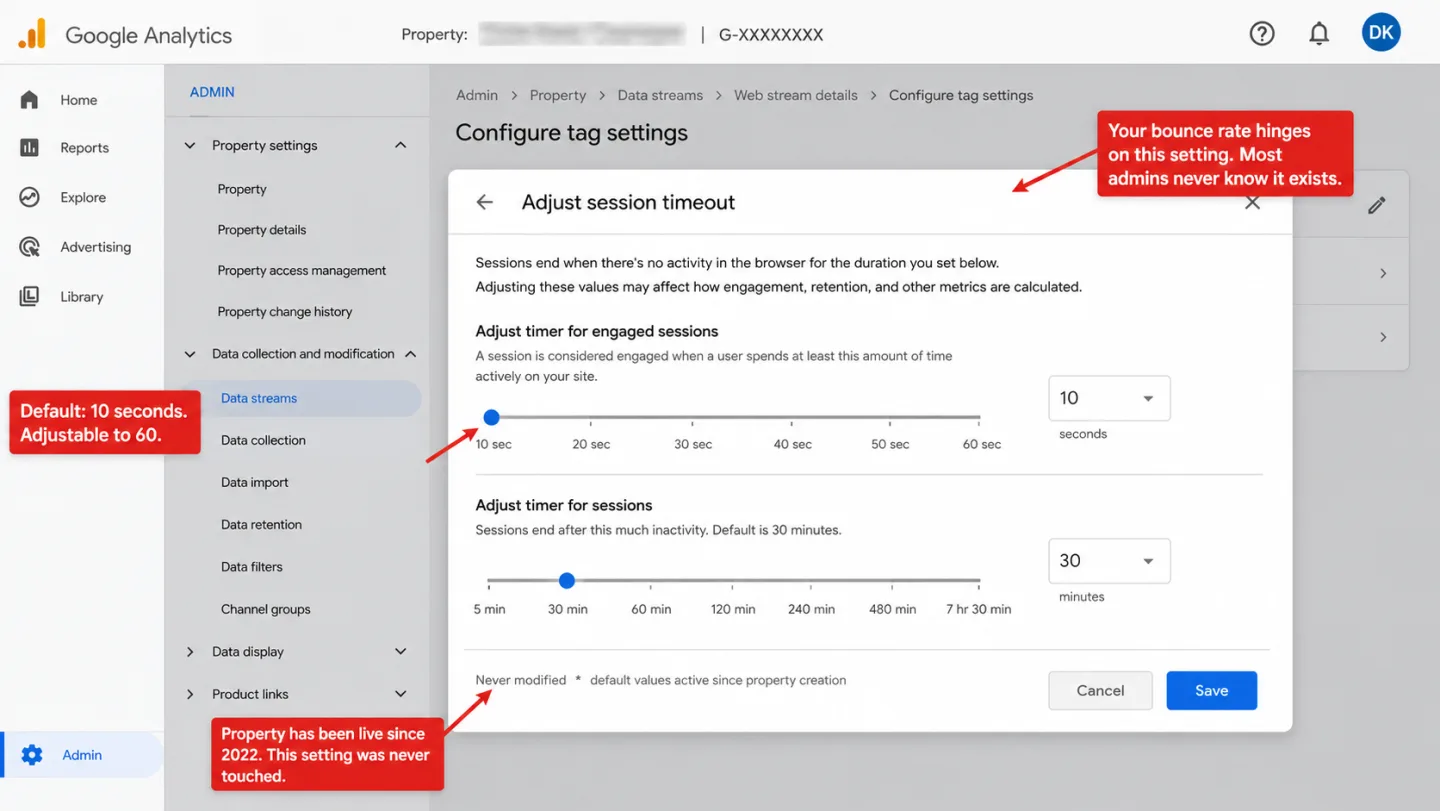This screenshot has width=1440, height=811.
Task: Go back with the dialog arrow icon
Action: (x=485, y=202)
